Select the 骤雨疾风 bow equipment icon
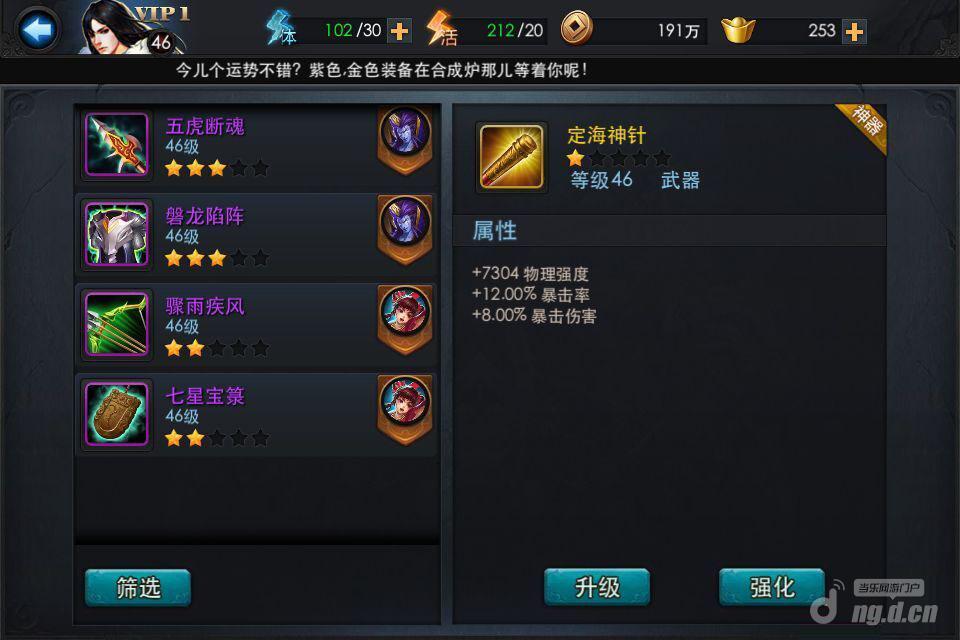Screen dimensions: 960x640 click(117, 324)
